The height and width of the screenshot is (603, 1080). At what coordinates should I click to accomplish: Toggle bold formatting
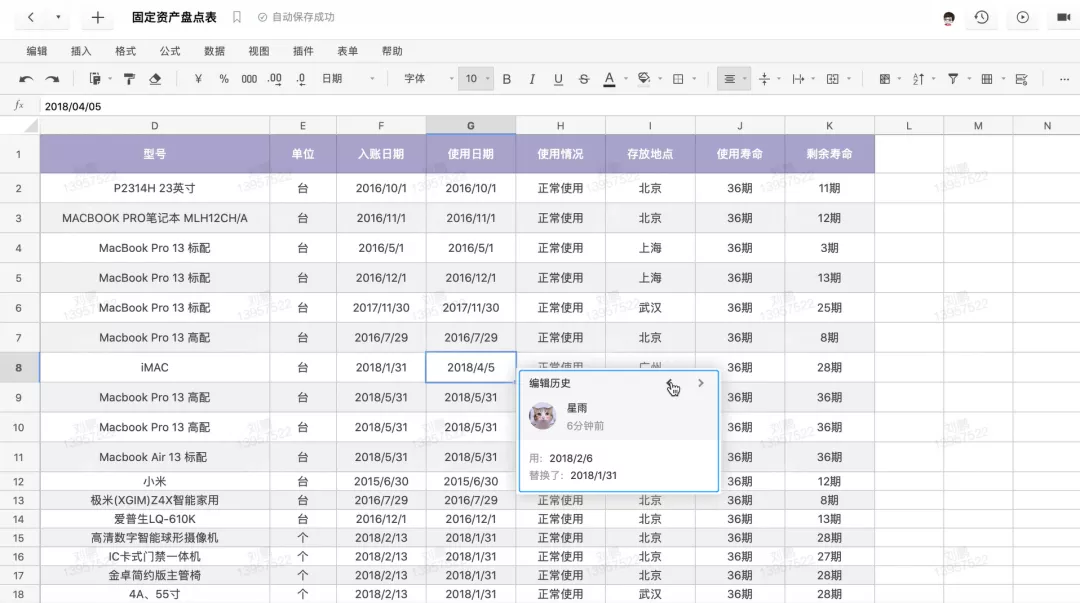click(506, 79)
